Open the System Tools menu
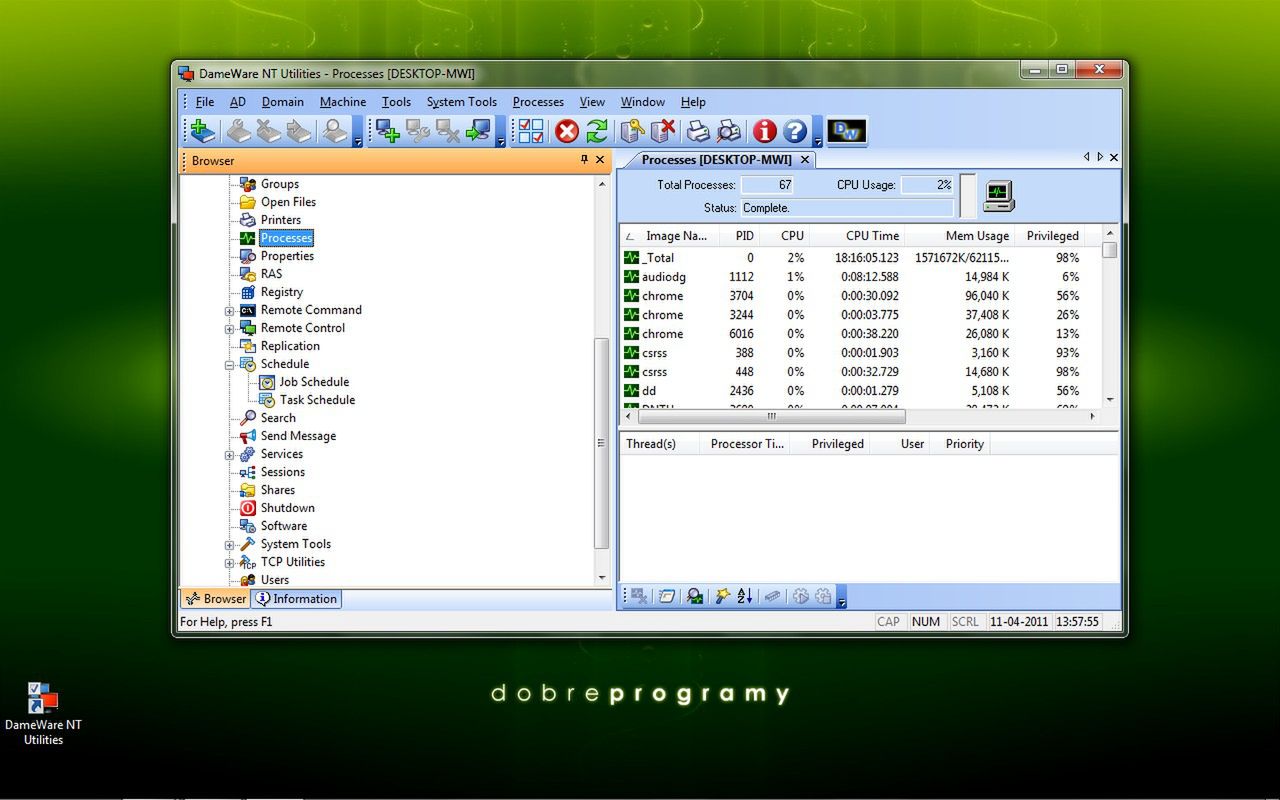The height and width of the screenshot is (800, 1280). [x=462, y=102]
